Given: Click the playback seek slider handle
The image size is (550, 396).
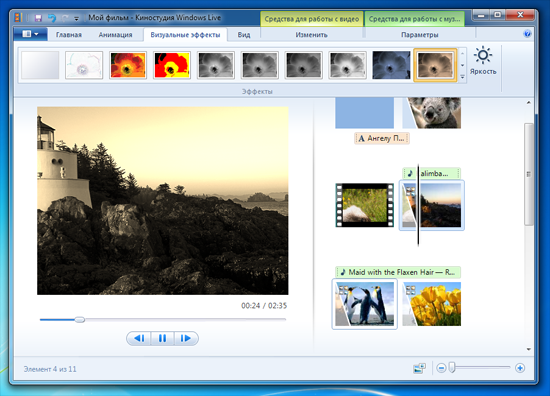Looking at the screenshot, I should point(80,320).
